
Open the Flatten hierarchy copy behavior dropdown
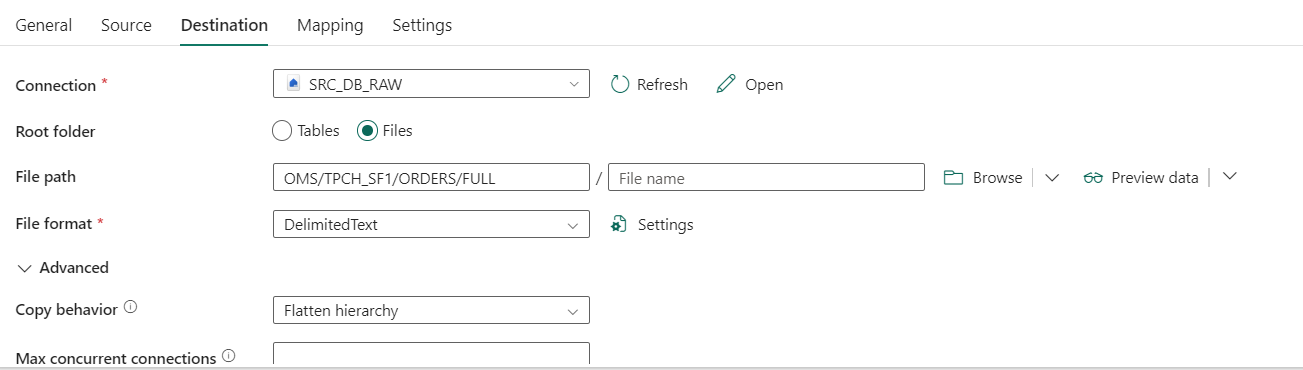coord(431,310)
